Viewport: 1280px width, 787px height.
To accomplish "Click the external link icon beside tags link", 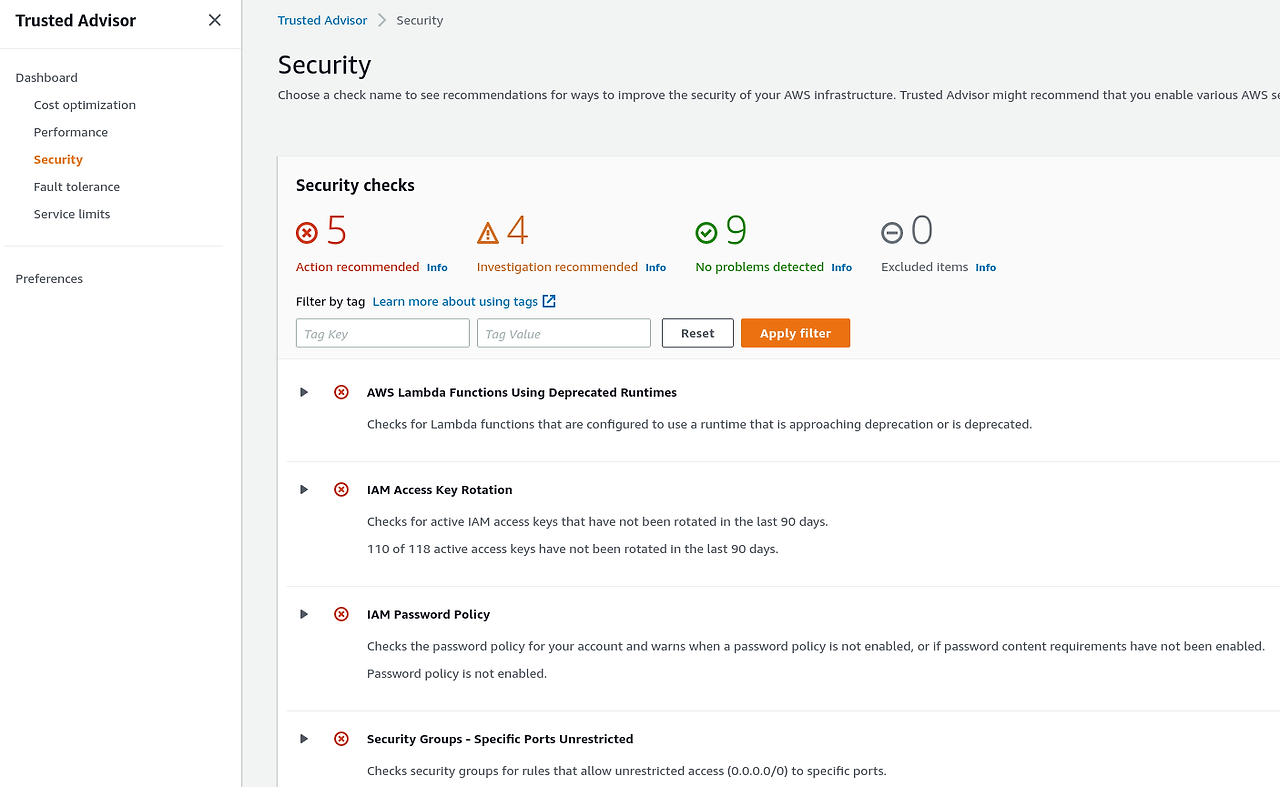I will [549, 301].
